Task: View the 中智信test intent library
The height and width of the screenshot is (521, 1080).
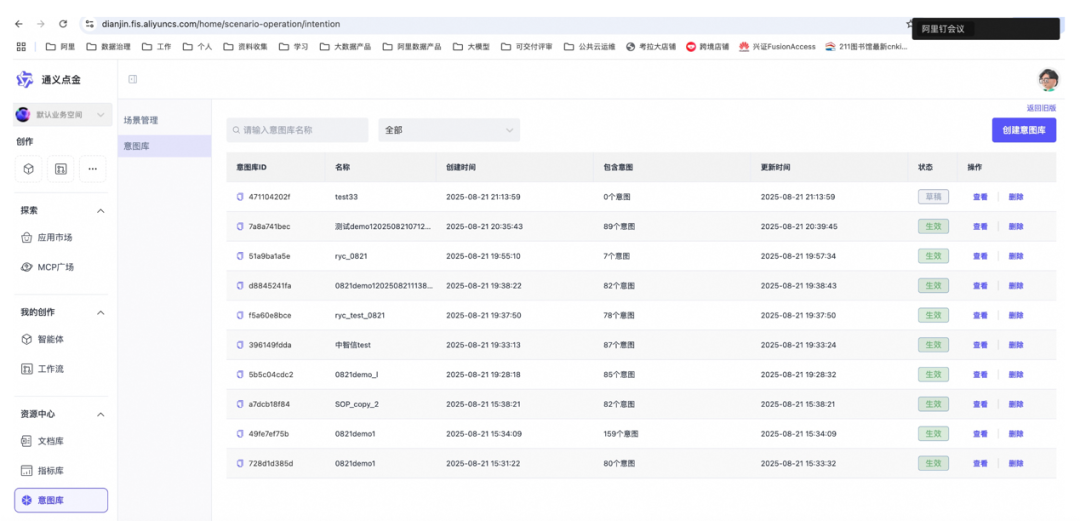Action: [x=980, y=345]
